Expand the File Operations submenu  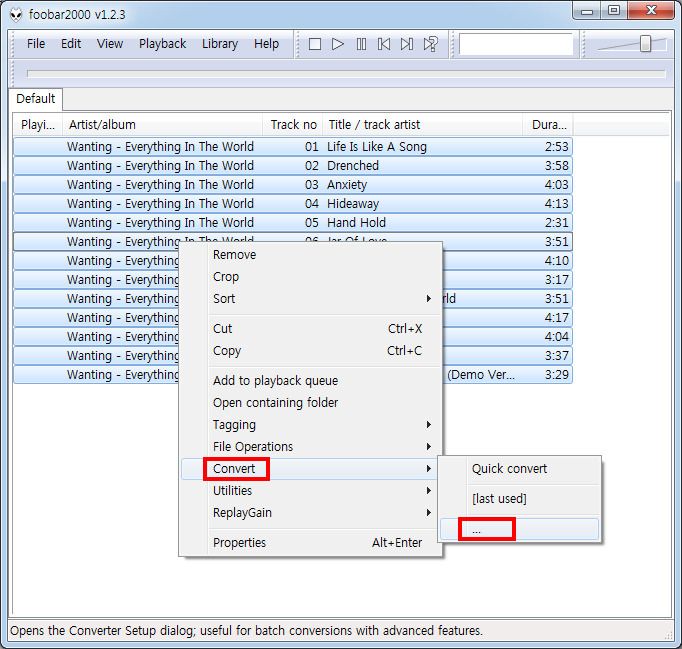coord(311,446)
